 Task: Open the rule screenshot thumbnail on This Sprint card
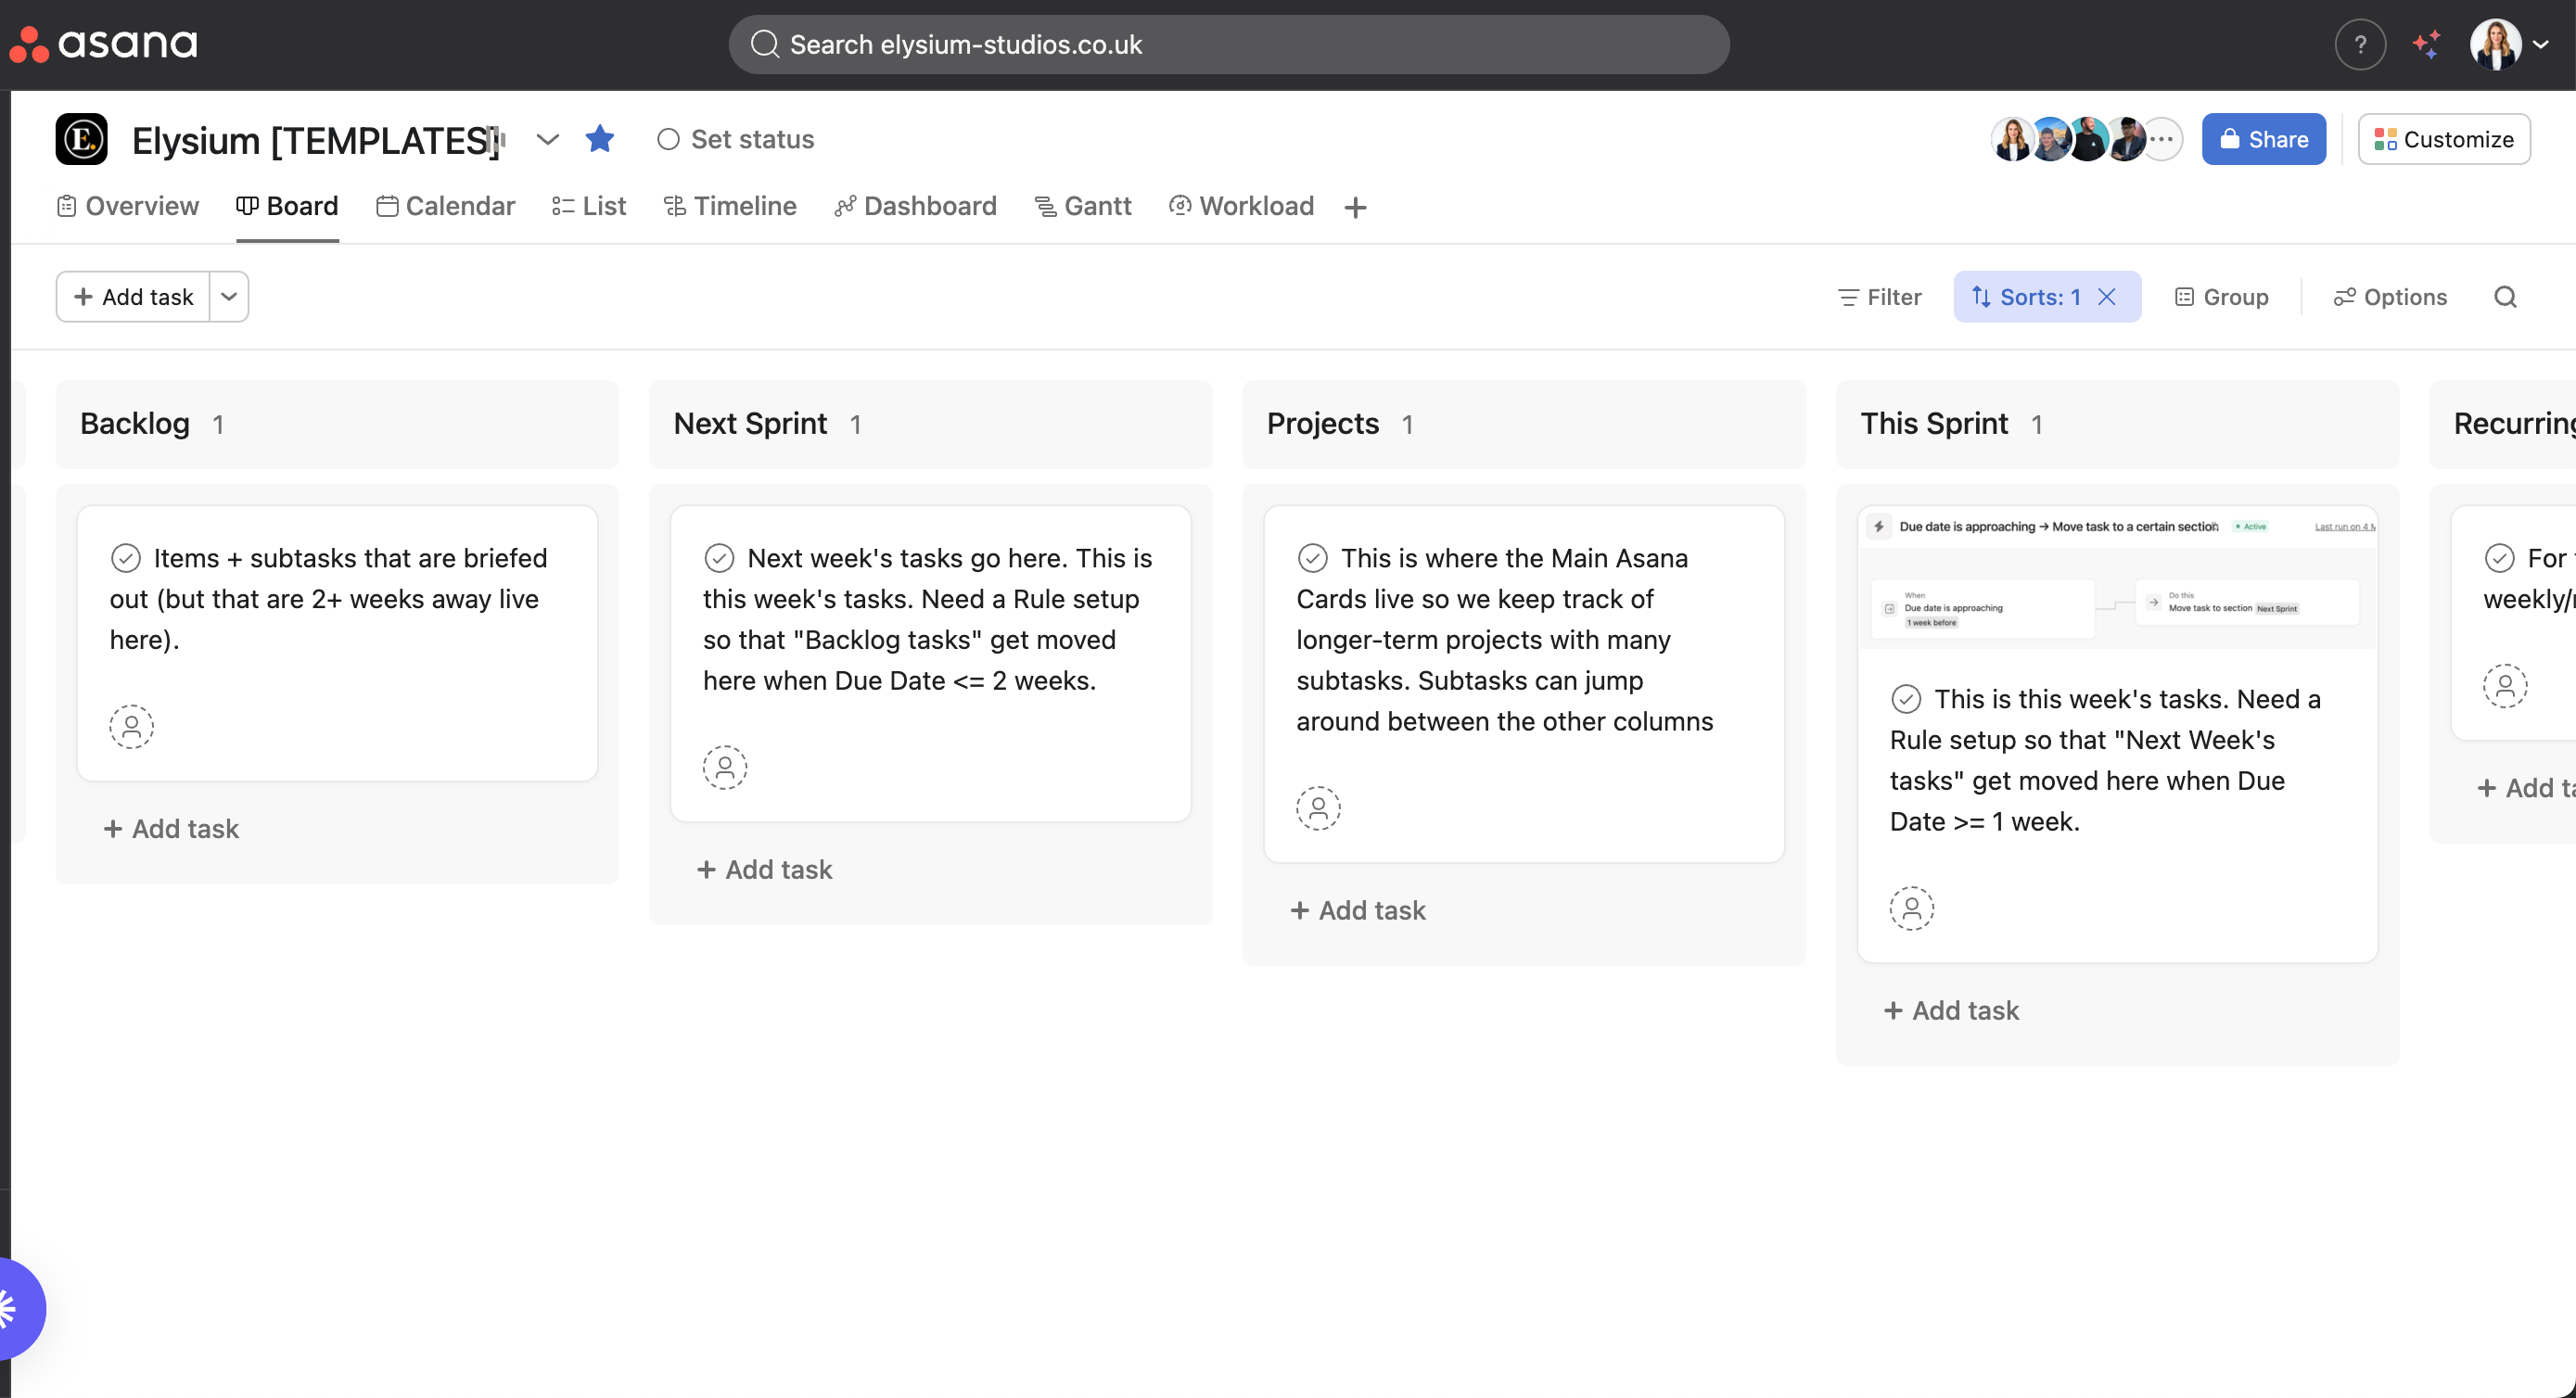pyautogui.click(x=2117, y=578)
